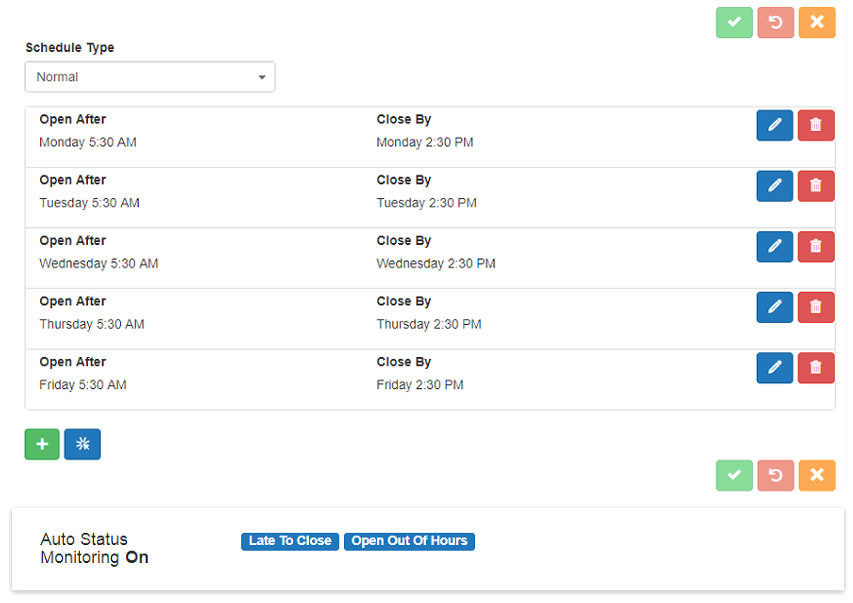853x603 pixels.
Task: Add a new schedule entry with plus button
Action: [x=42, y=444]
